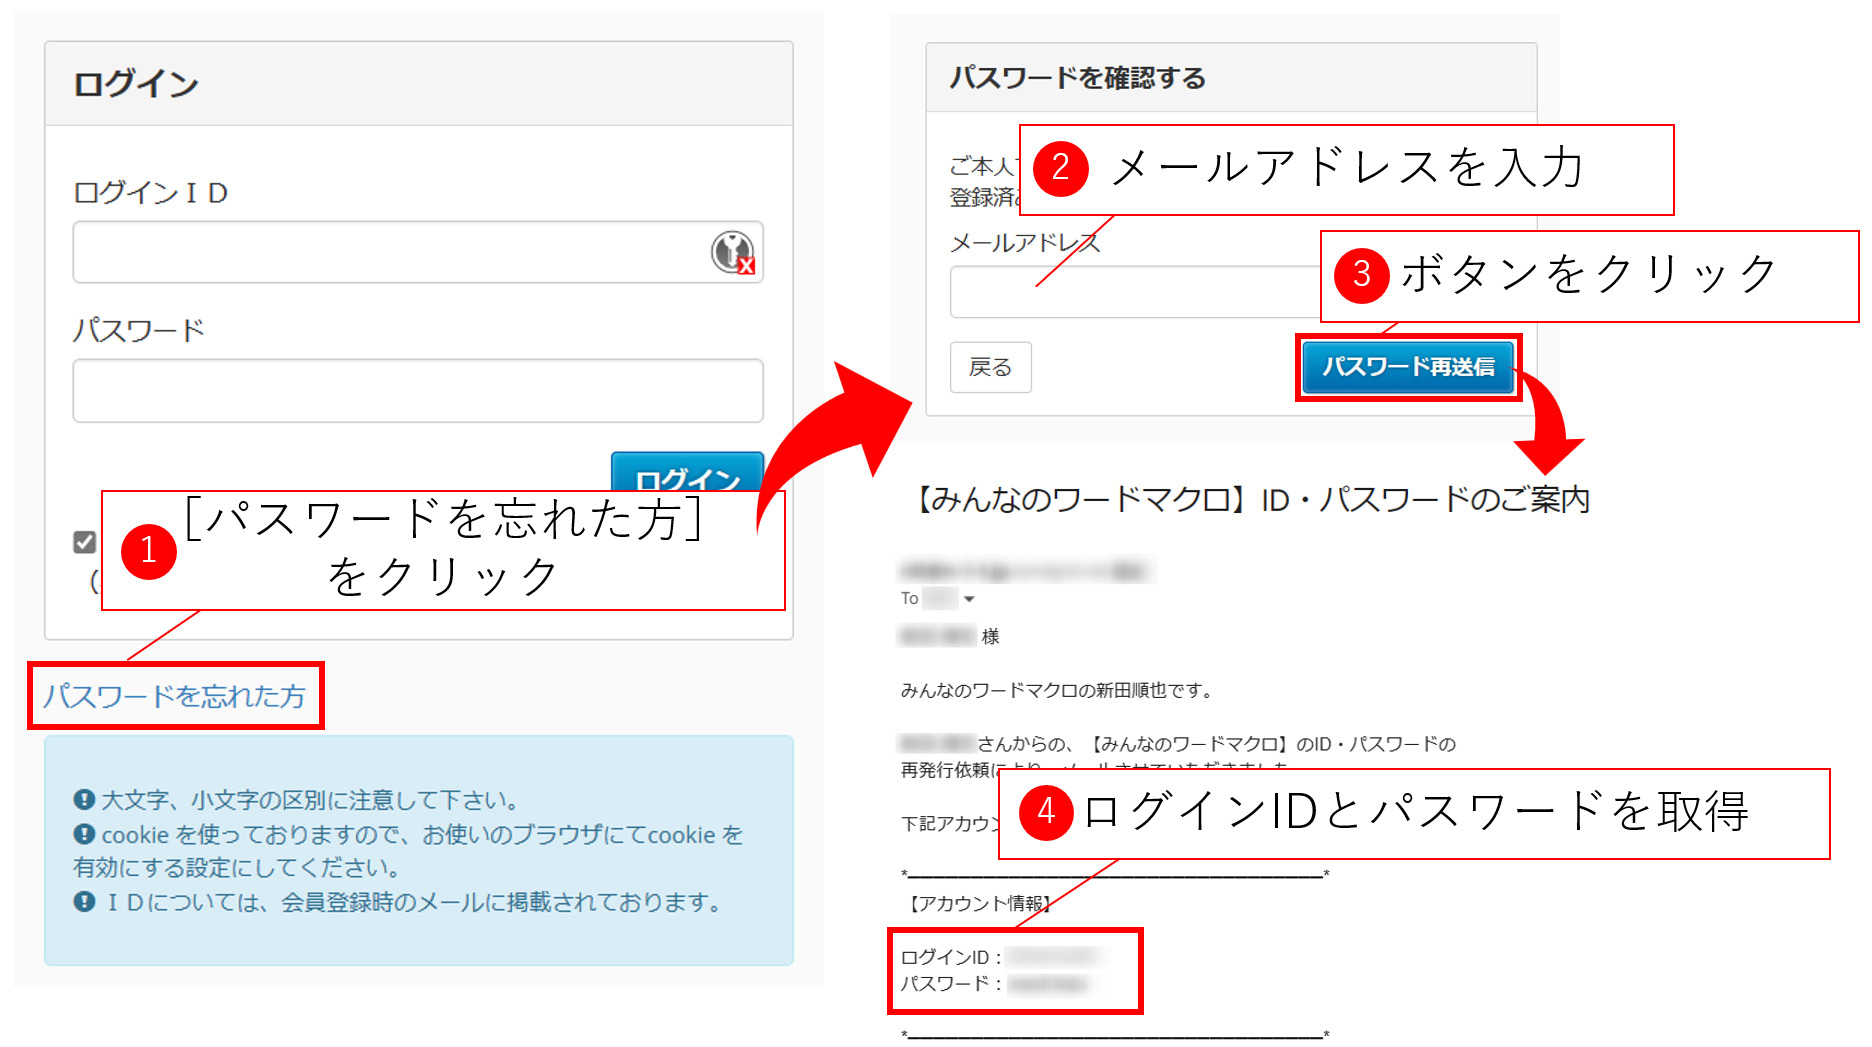Expand the To recipient dropdown arrow
Image resolution: width=1872 pixels, height=1047 pixels.
968,599
